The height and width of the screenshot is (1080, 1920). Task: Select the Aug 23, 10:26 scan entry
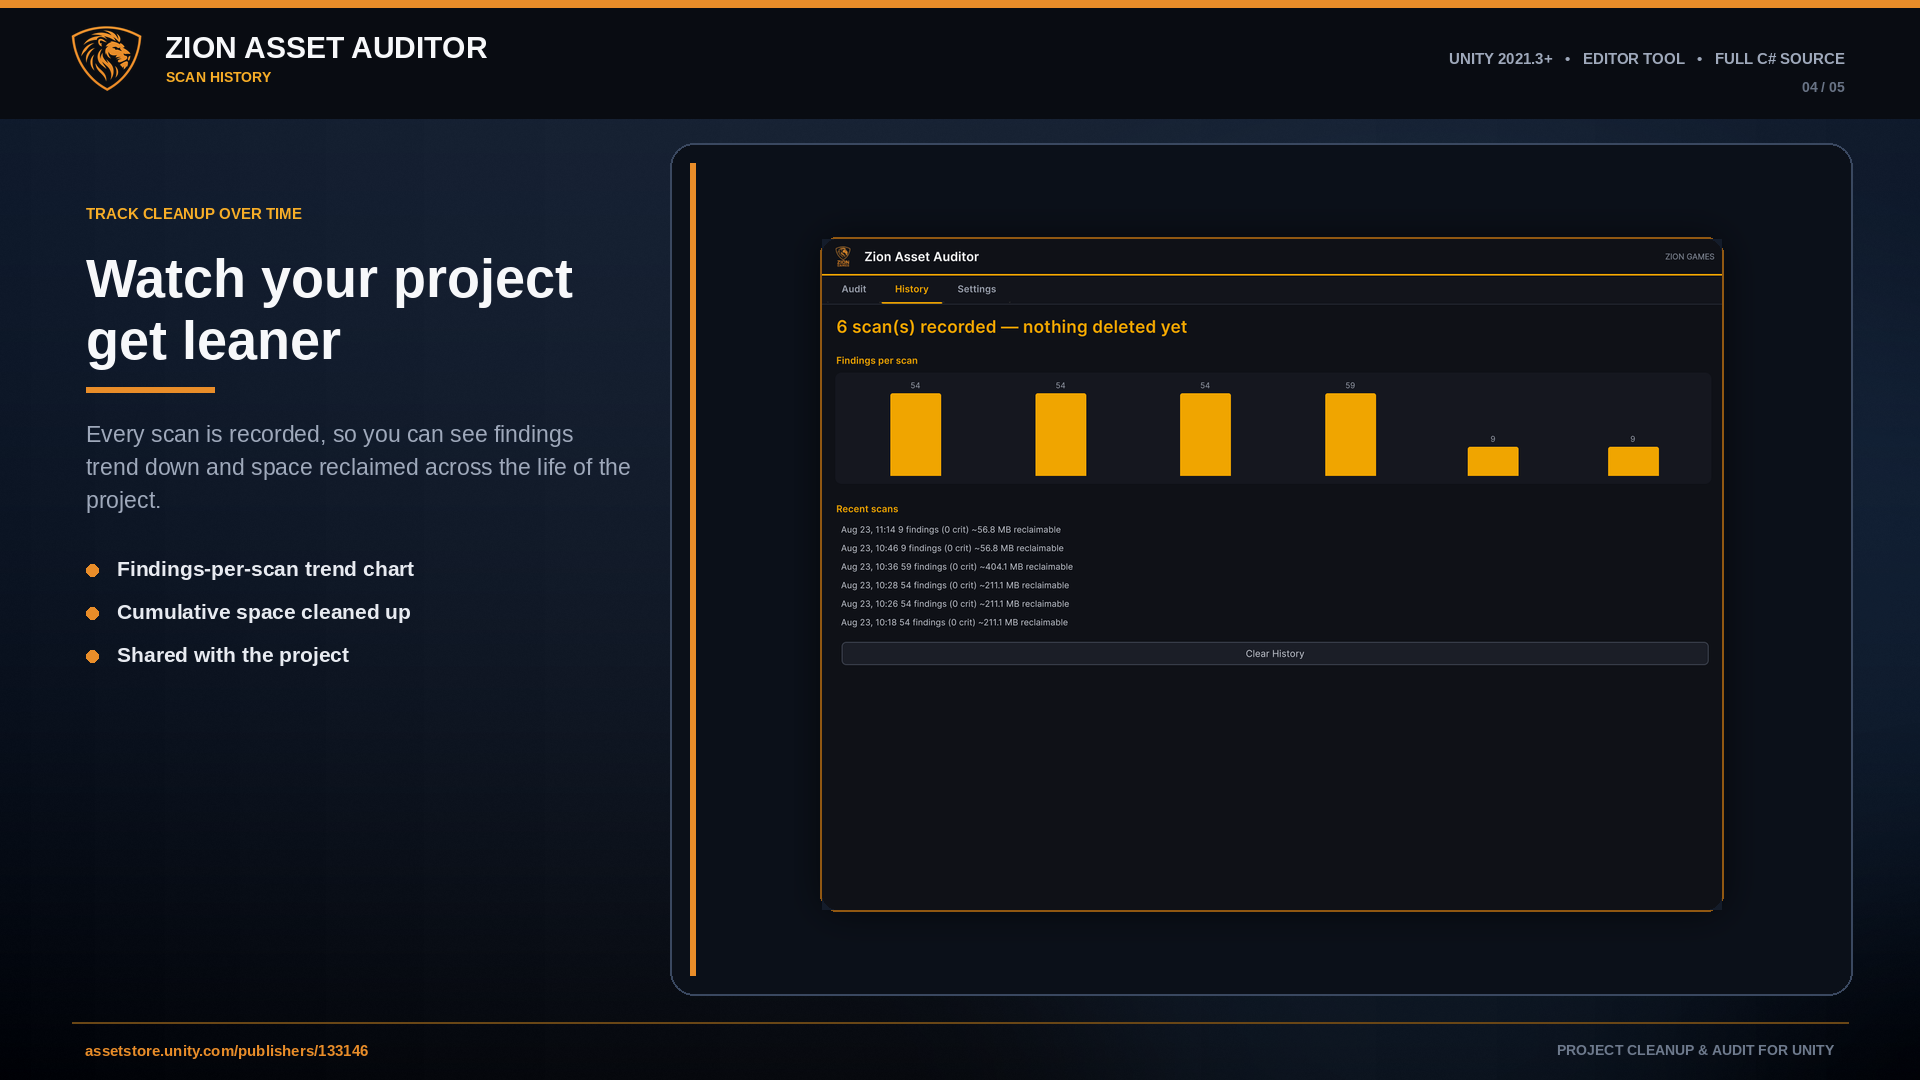(955, 604)
